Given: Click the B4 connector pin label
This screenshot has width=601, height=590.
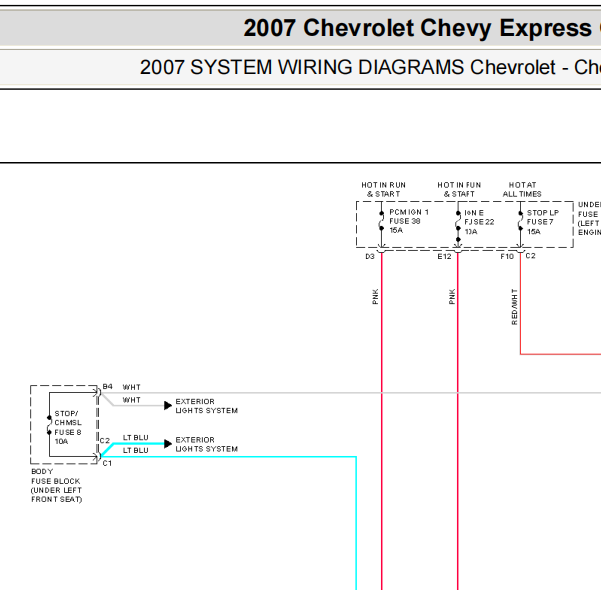Looking at the screenshot, I should 108,386.
